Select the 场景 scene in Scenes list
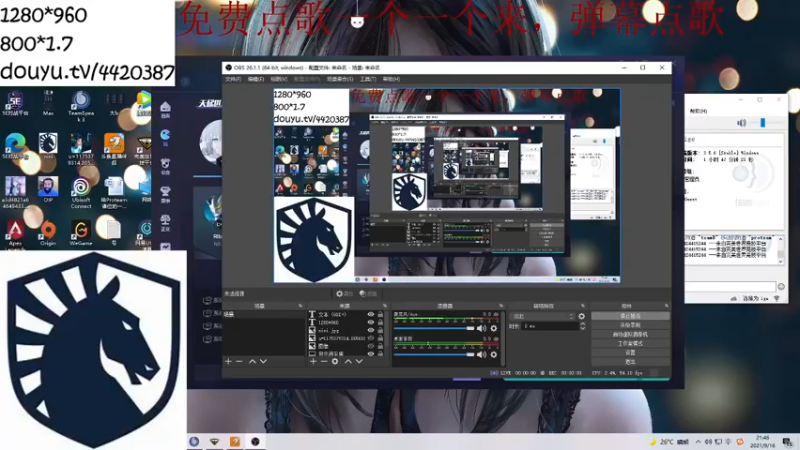800x450 pixels. click(264, 314)
